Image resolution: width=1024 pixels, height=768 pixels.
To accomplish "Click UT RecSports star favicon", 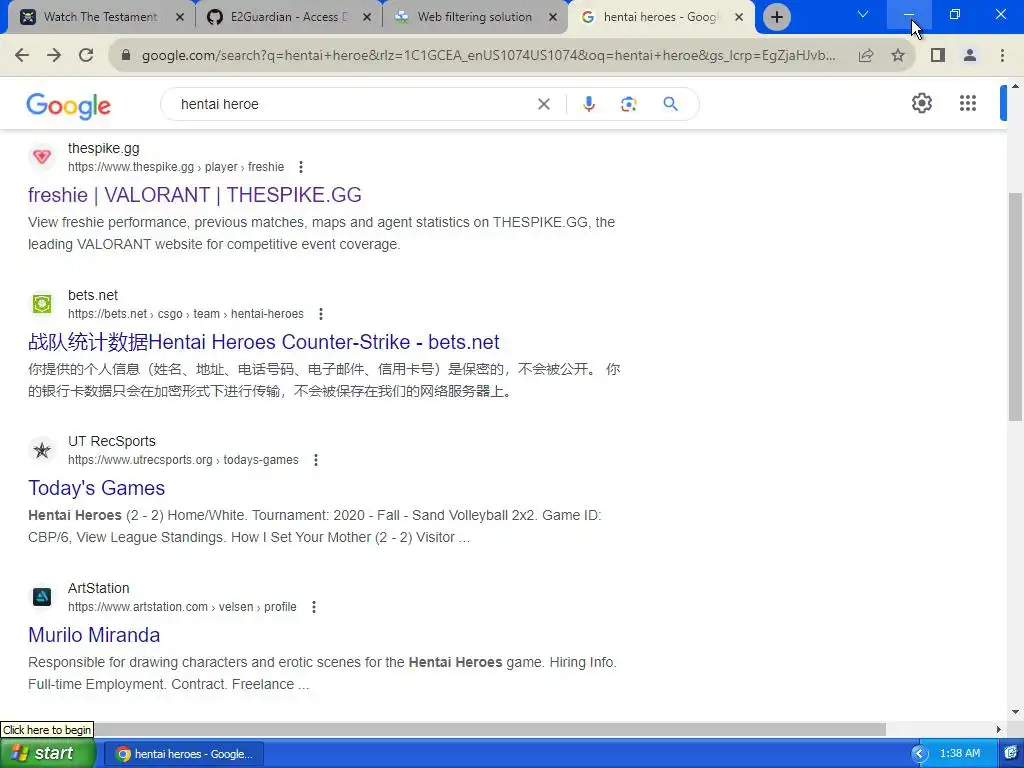I will click(42, 450).
